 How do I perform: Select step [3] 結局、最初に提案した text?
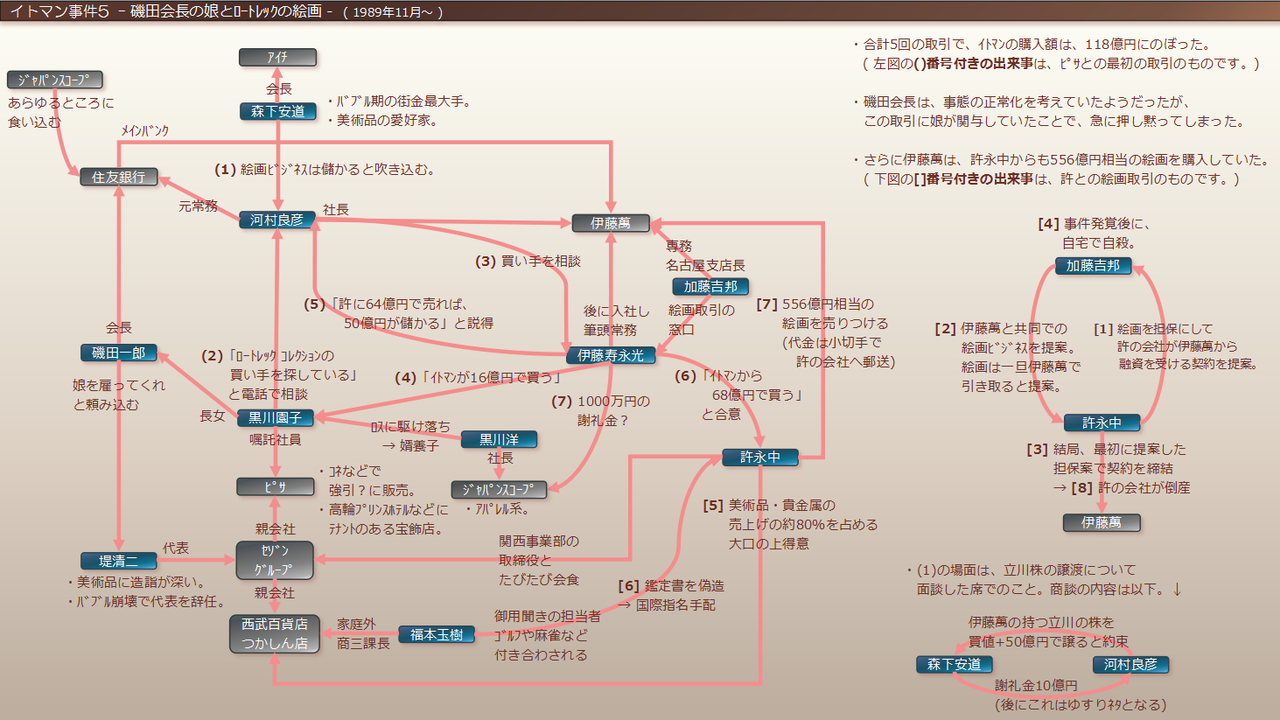point(1108,468)
